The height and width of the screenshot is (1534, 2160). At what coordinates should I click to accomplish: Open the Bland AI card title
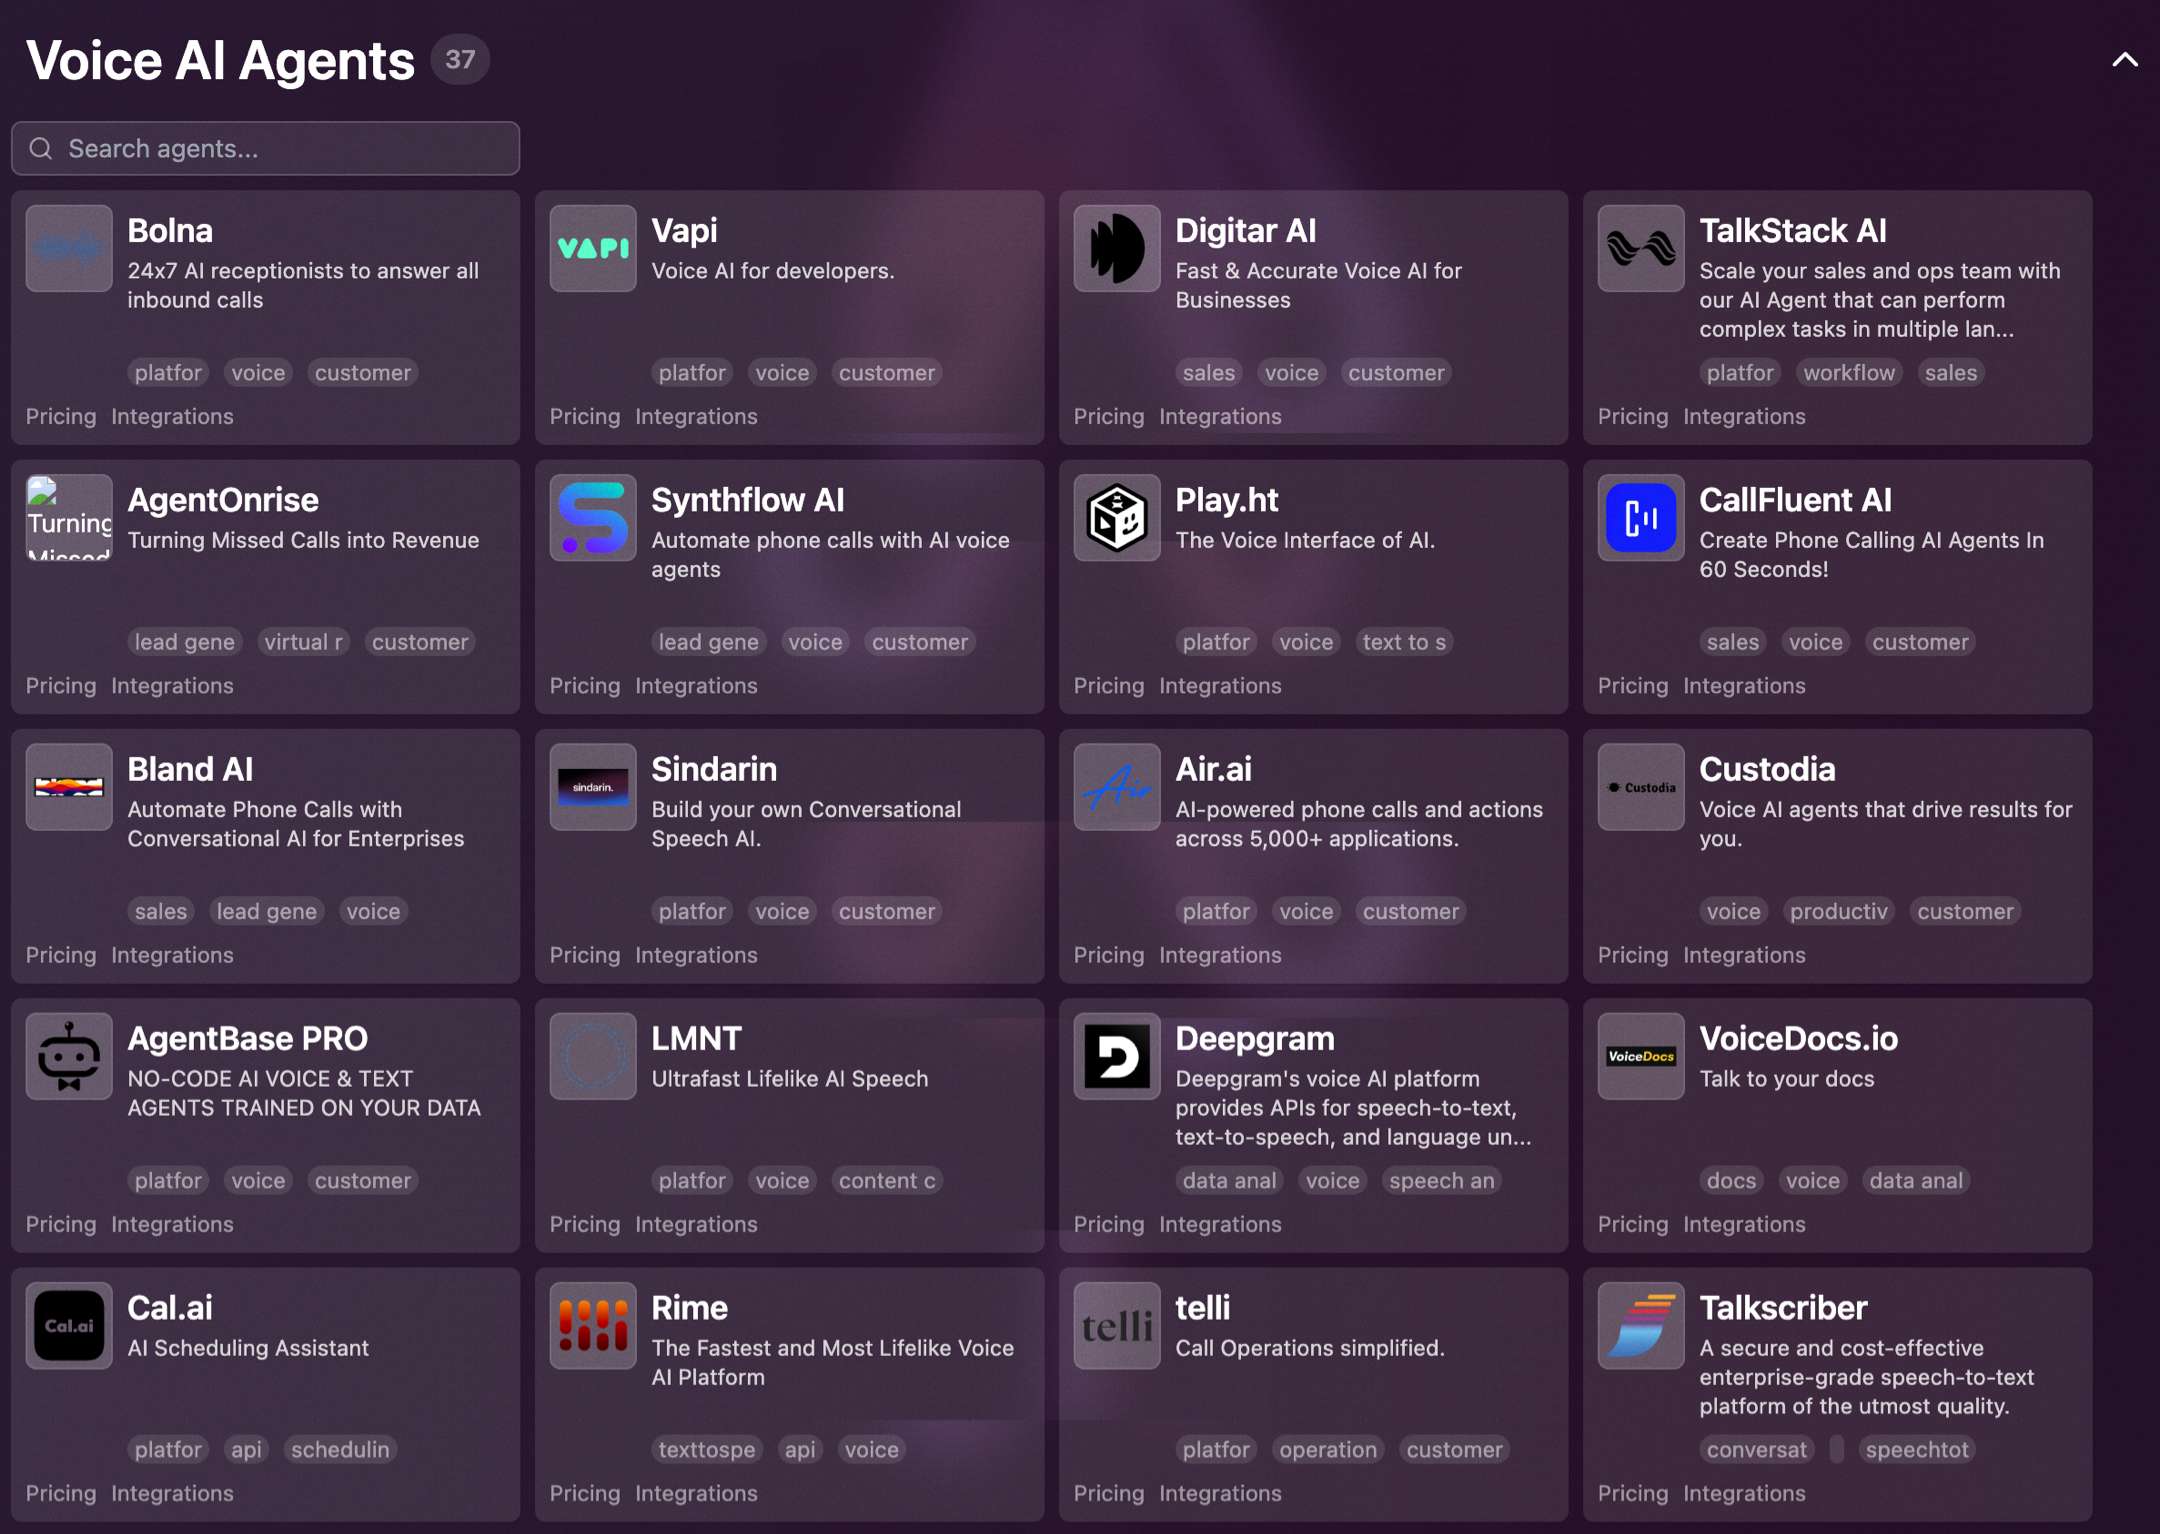coord(190,769)
